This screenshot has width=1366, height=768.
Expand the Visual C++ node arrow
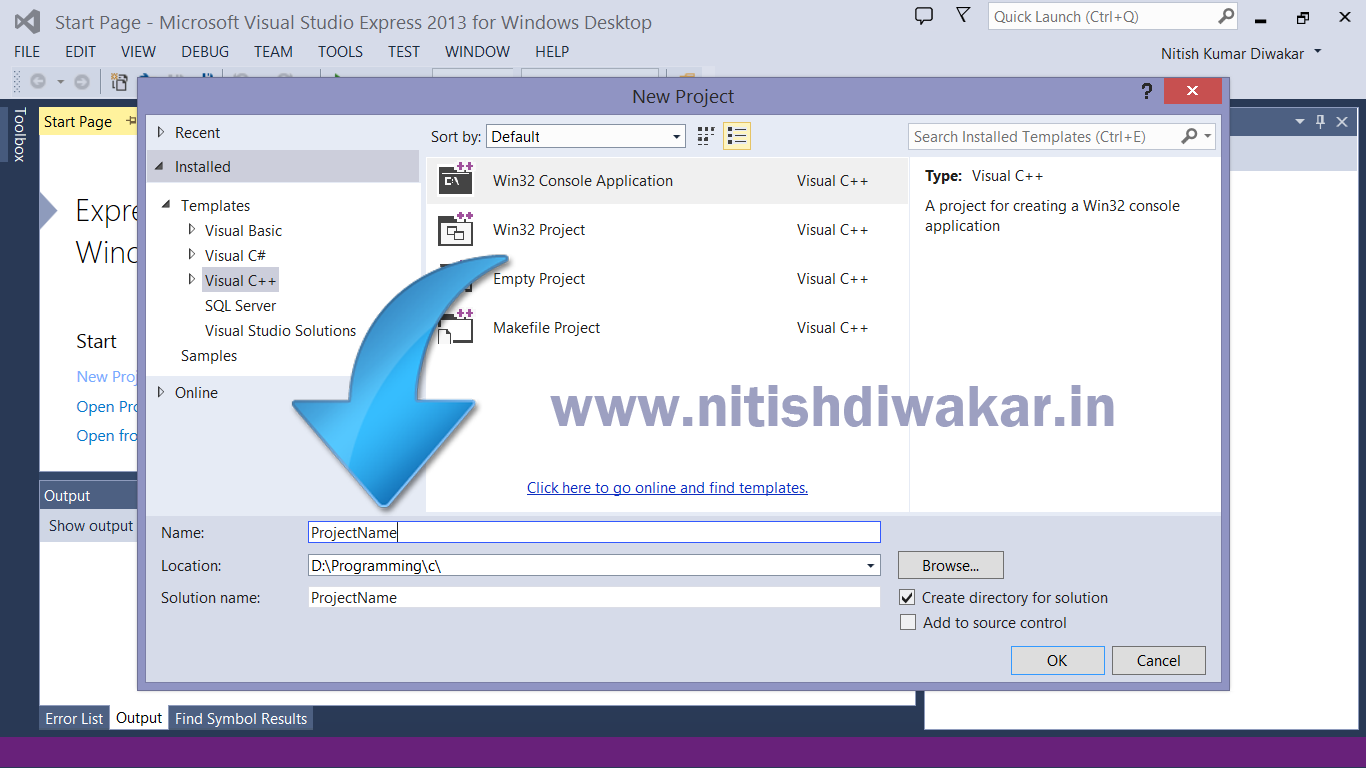[x=192, y=279]
